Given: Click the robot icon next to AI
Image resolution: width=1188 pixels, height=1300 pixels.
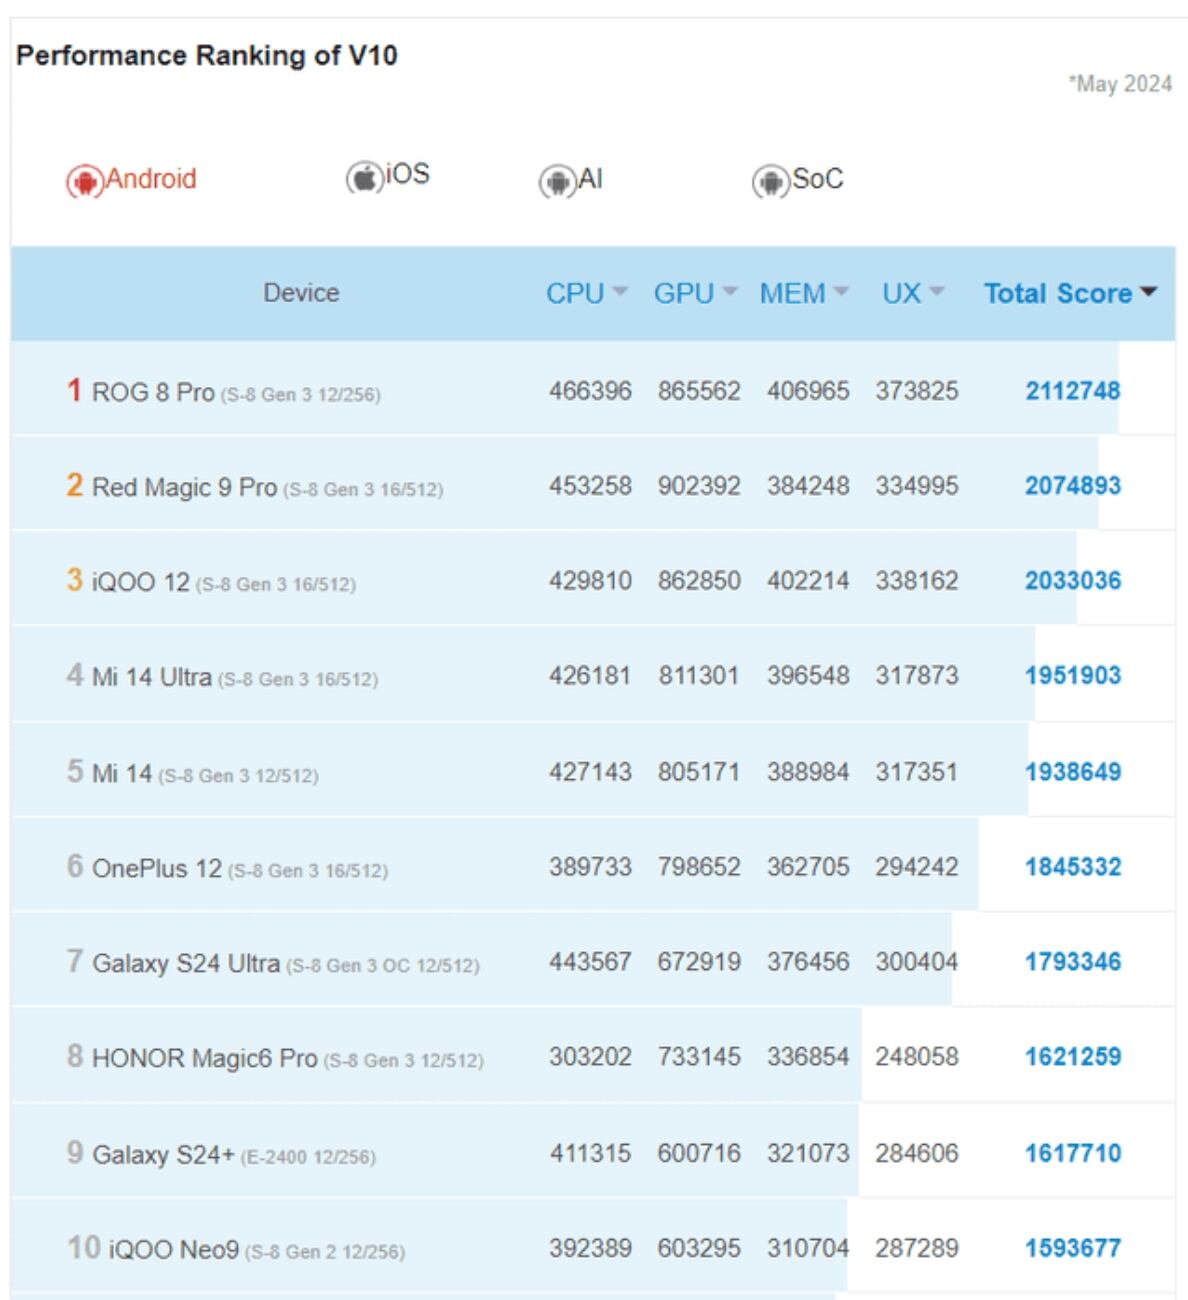Looking at the screenshot, I should pos(556,182).
